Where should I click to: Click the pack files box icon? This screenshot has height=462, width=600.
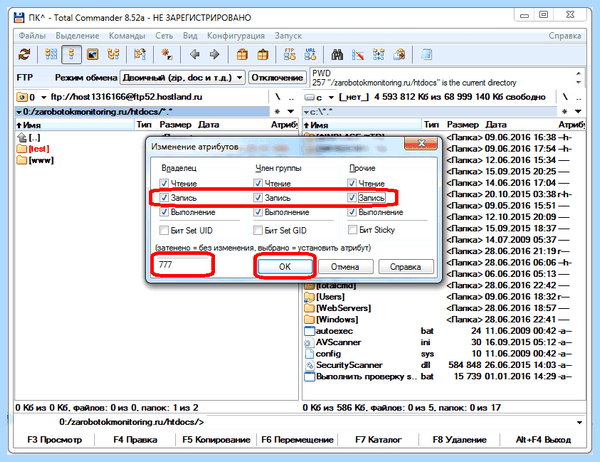point(242,55)
